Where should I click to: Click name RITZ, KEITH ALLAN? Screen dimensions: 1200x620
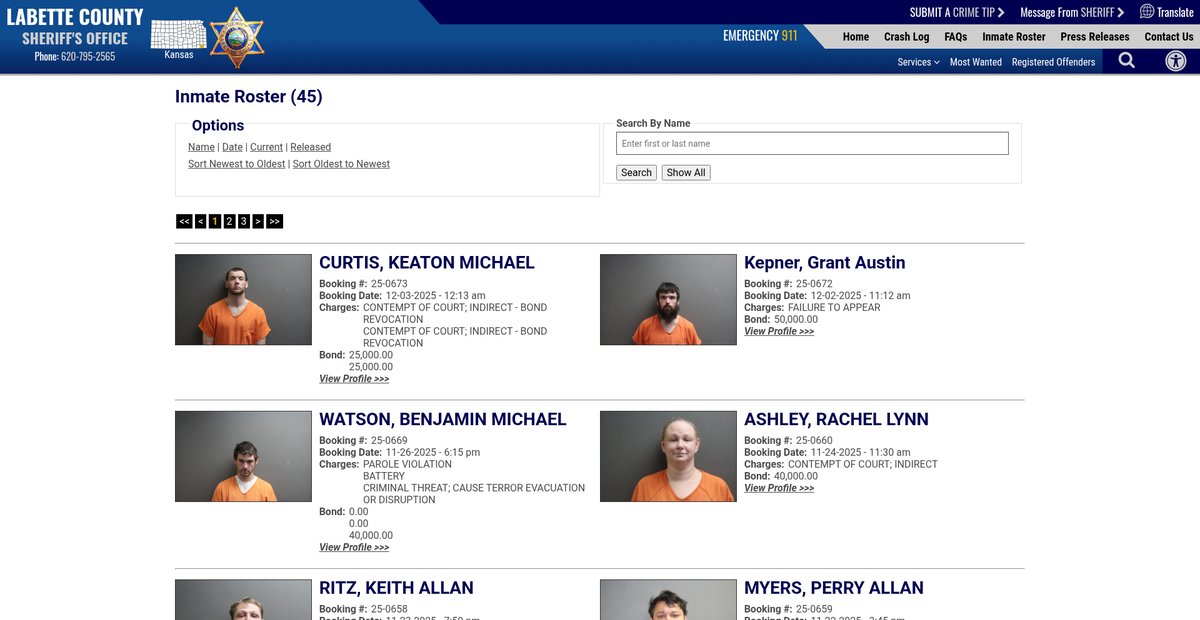point(396,588)
